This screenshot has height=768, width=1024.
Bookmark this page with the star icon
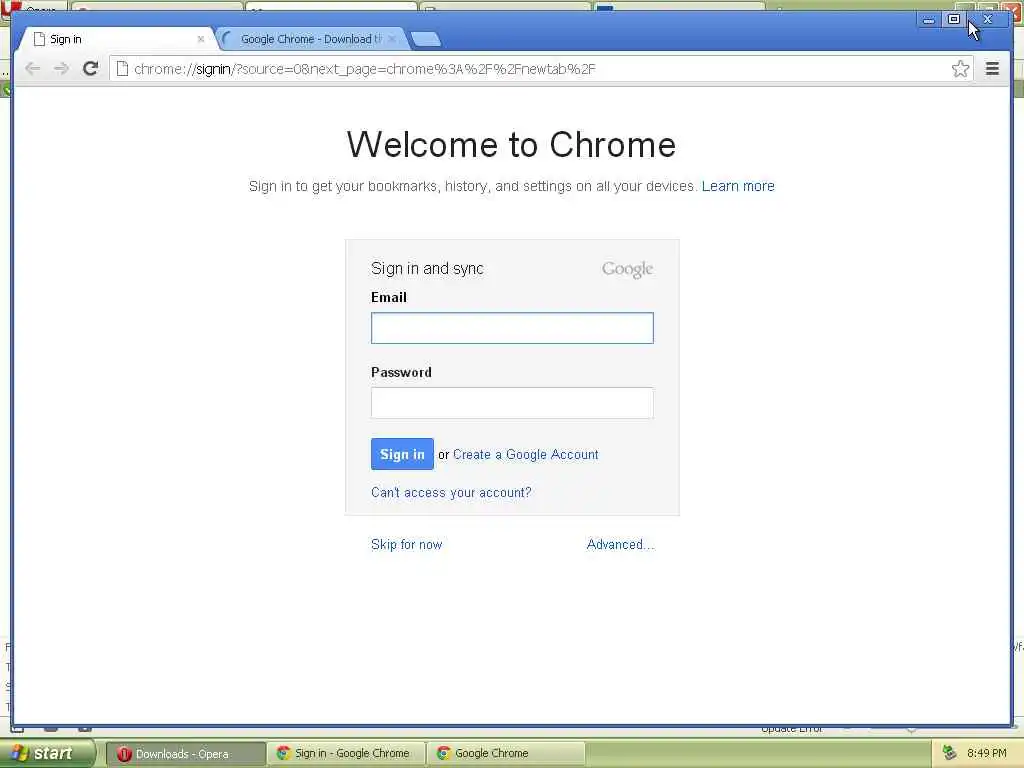point(960,69)
